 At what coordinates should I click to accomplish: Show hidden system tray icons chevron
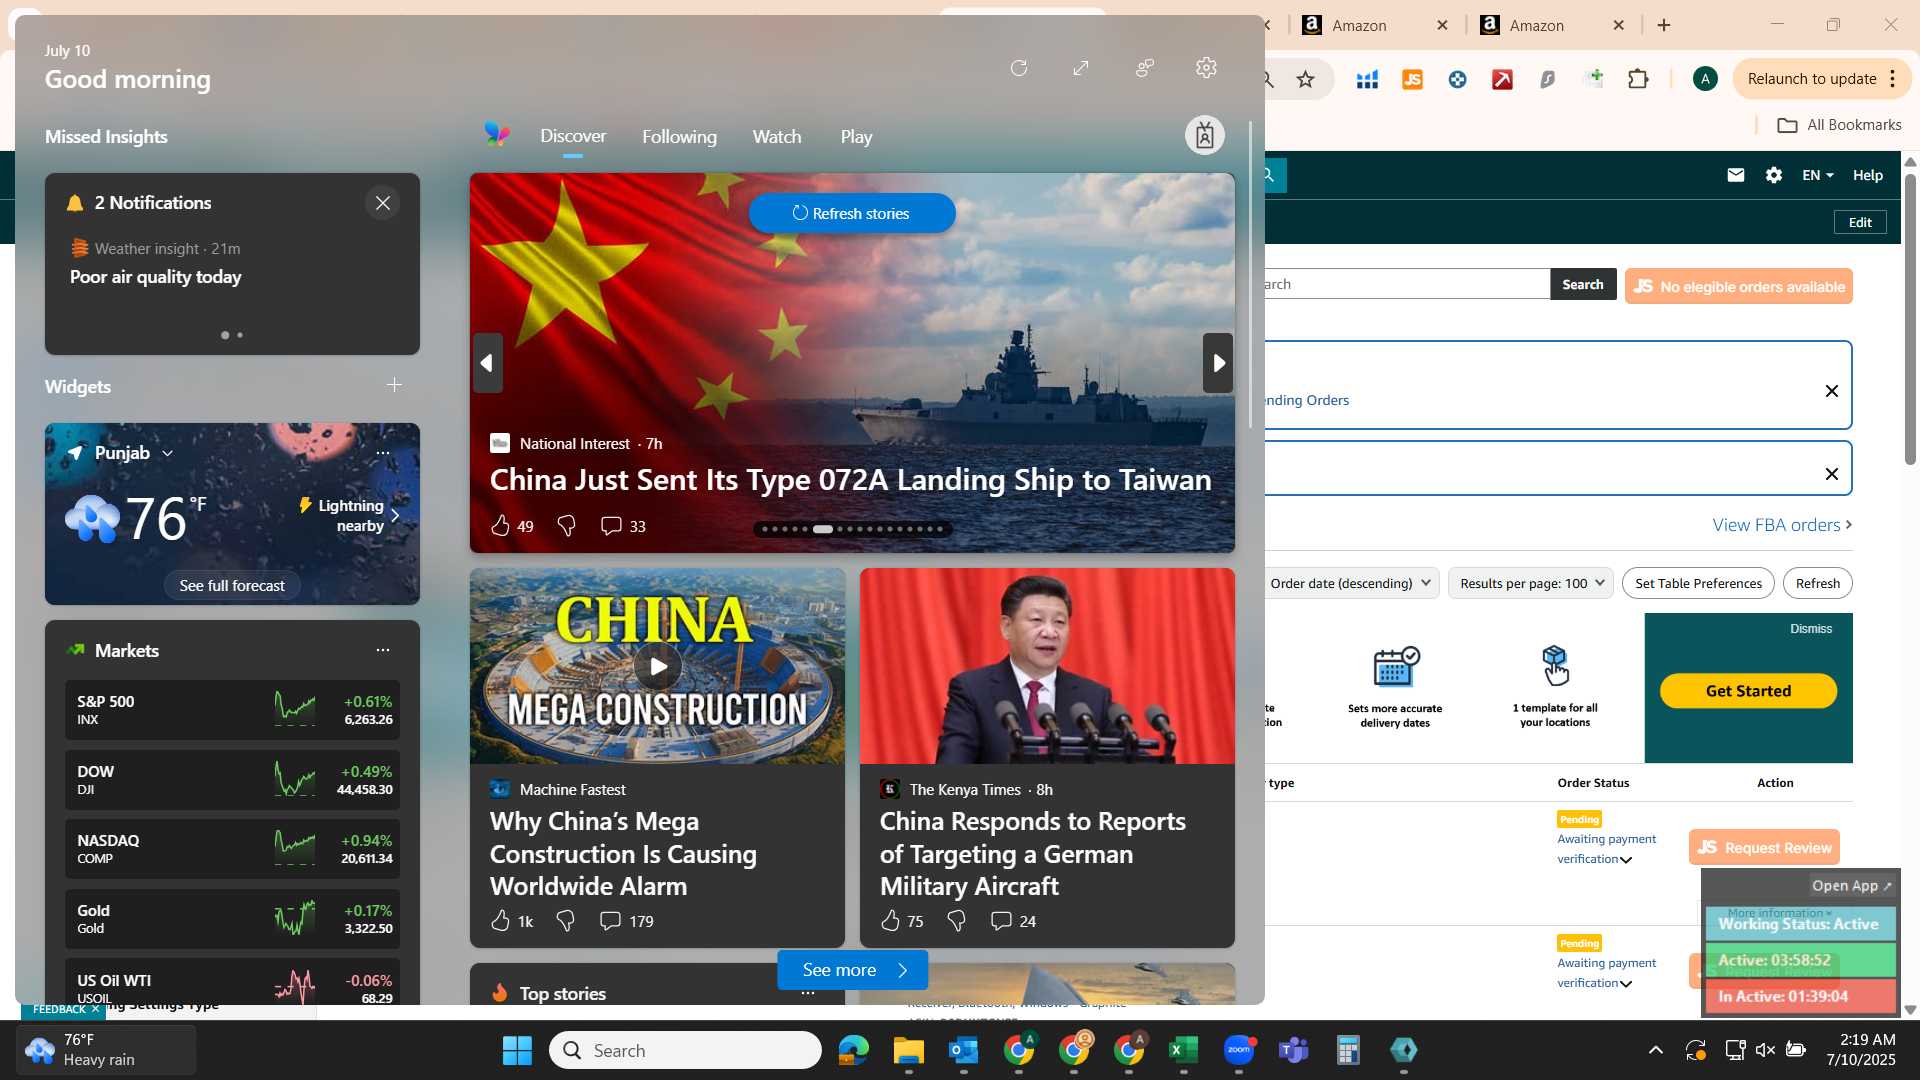click(x=1656, y=1050)
